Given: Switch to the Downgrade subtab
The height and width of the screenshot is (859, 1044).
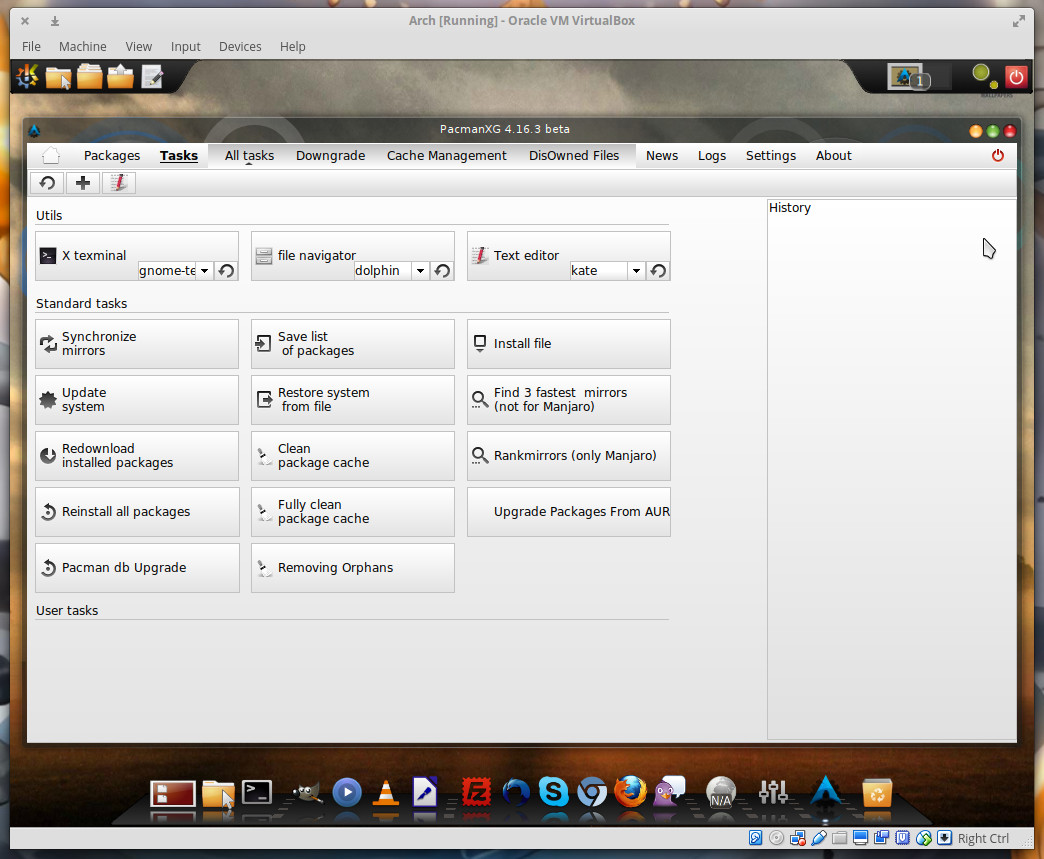Looking at the screenshot, I should [x=330, y=156].
